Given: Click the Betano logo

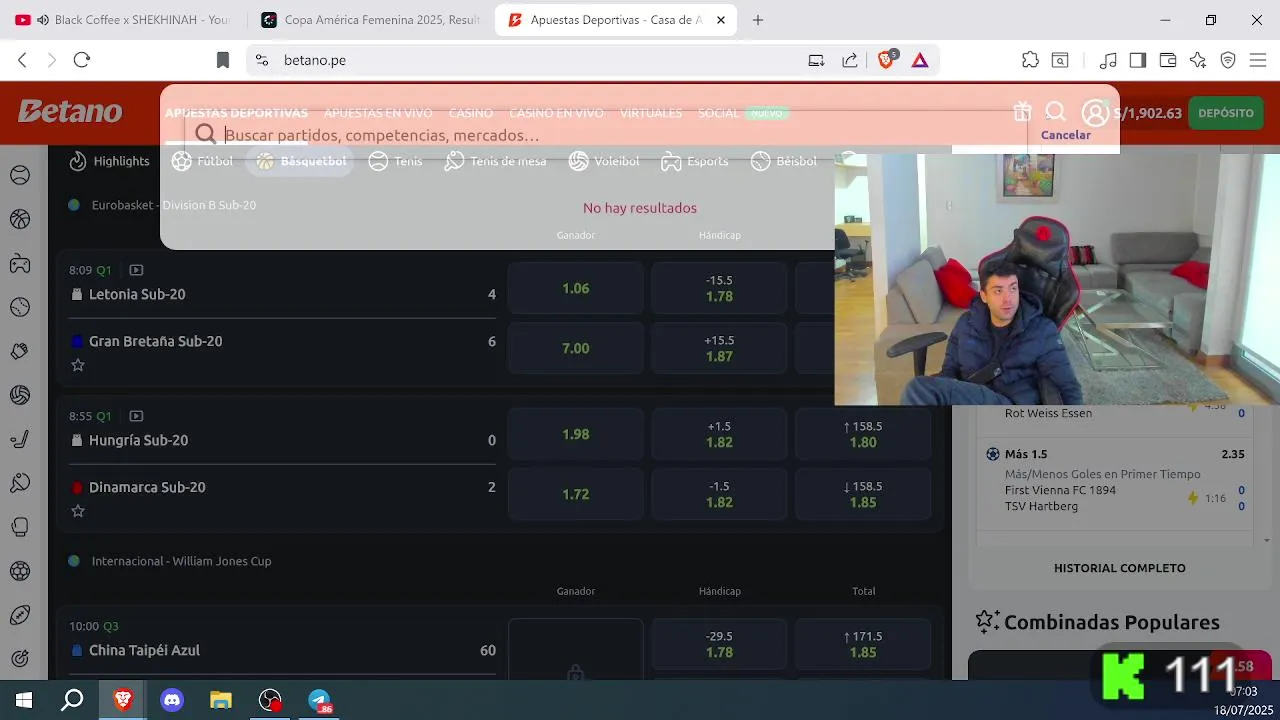Looking at the screenshot, I should pos(70,111).
